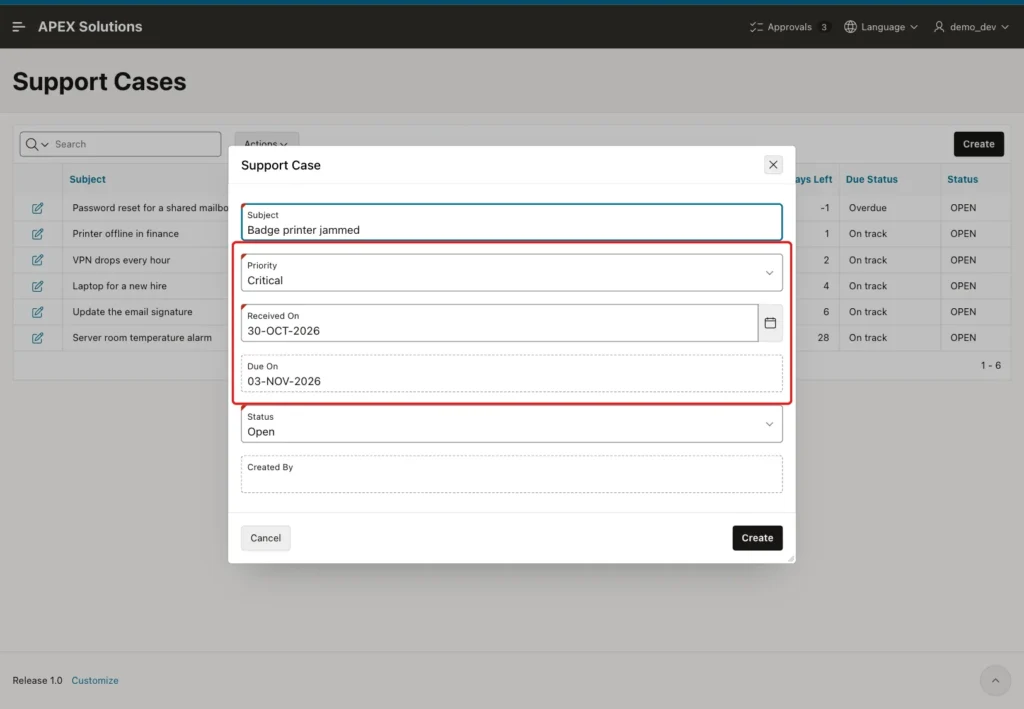Open the Approvals list icon

pos(756,27)
